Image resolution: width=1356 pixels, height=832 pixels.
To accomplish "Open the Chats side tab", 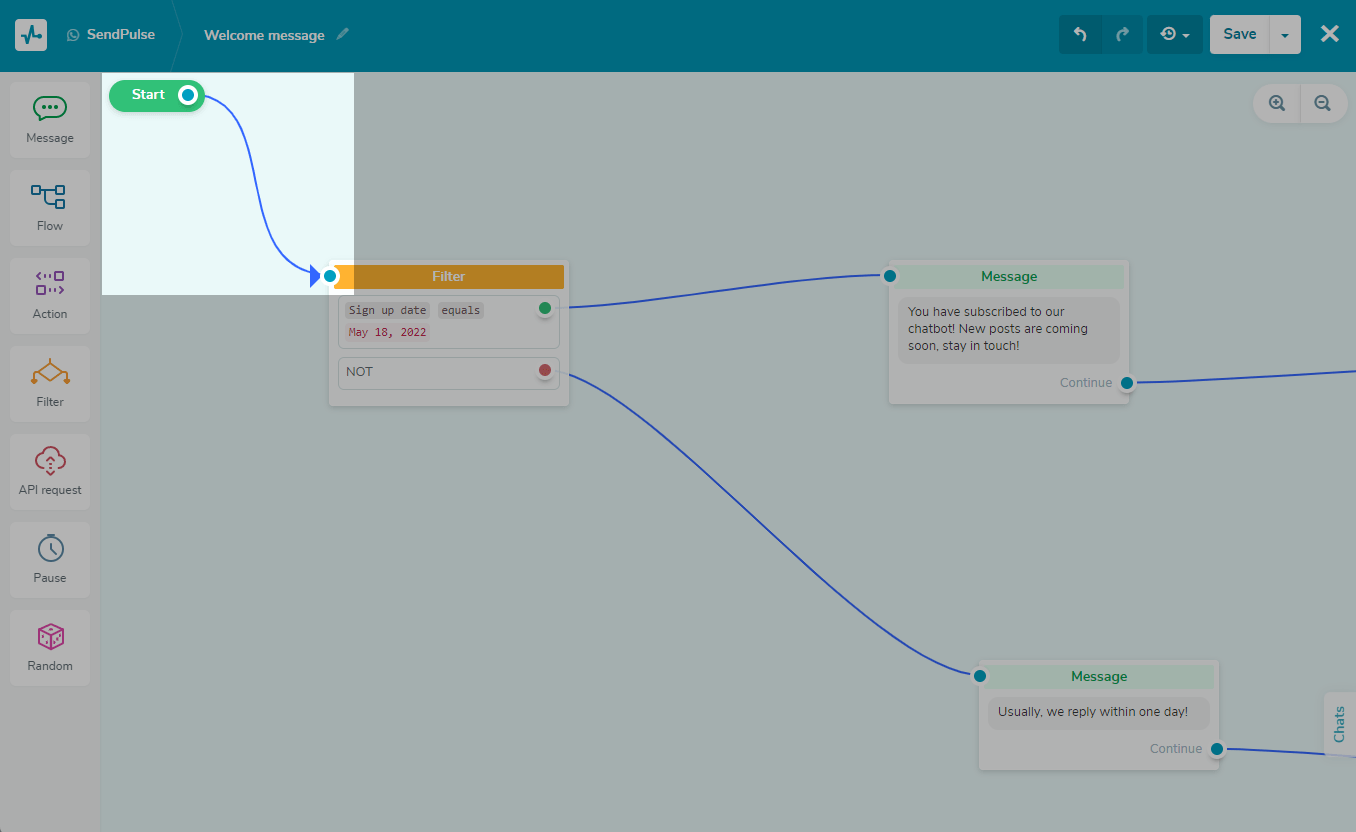I will [1340, 724].
